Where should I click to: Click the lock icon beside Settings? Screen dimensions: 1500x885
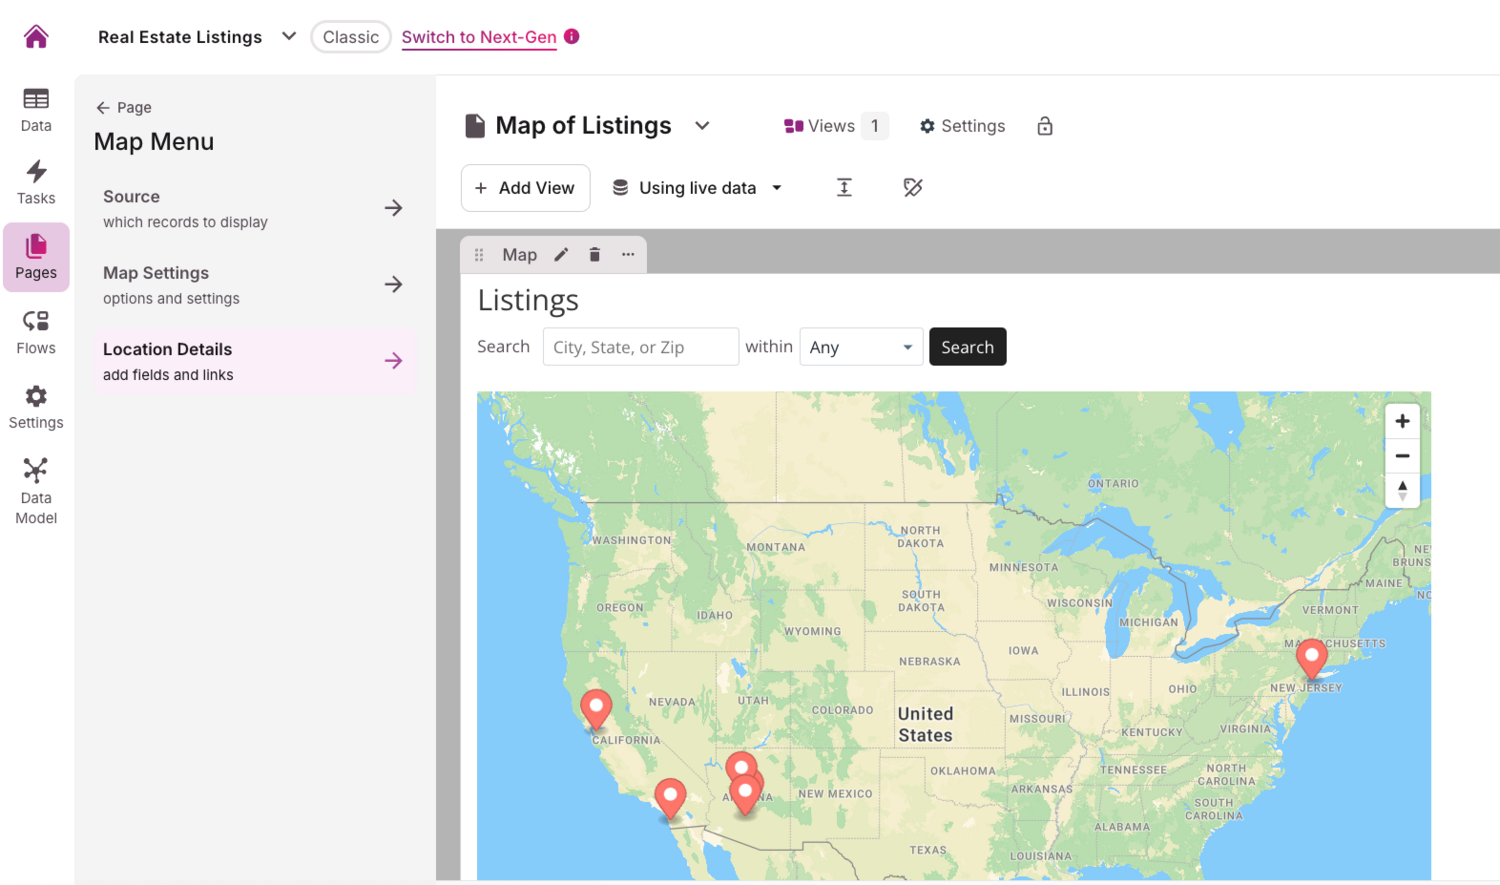(x=1045, y=126)
